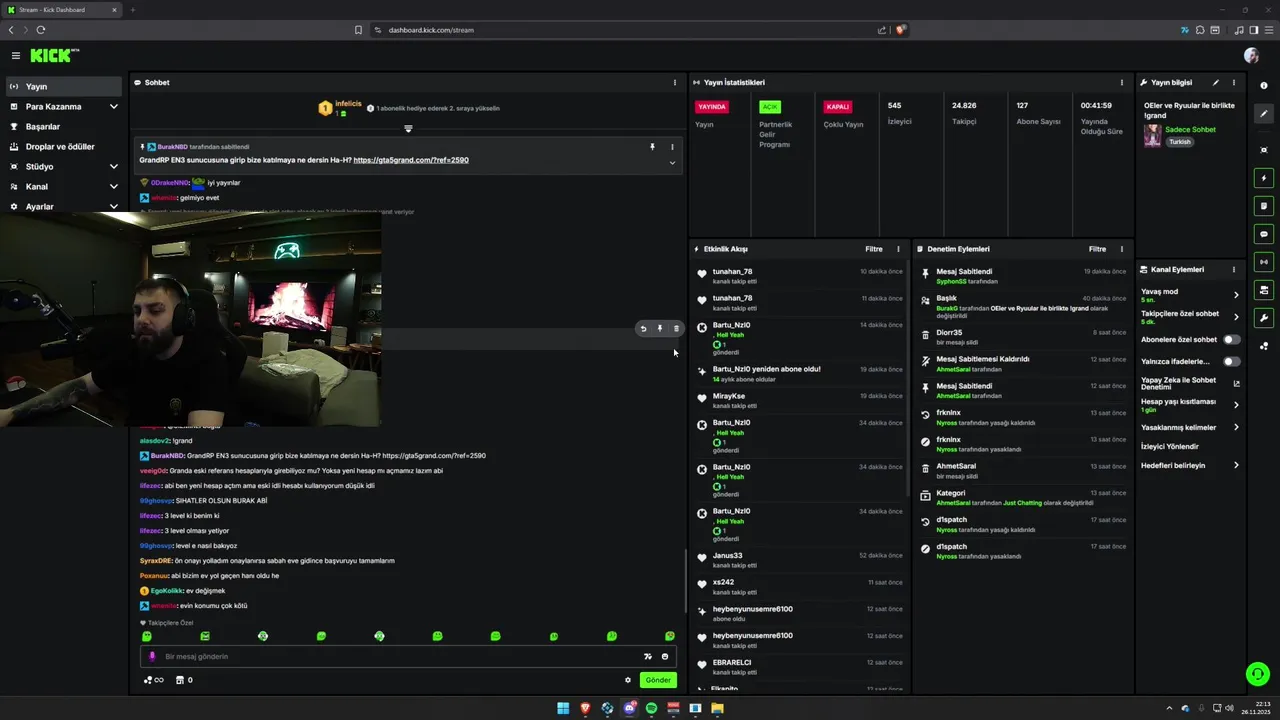This screenshot has width=1280, height=720.
Task: Edit stream info with pencil in Yayın bilgisi
Action: pyautogui.click(x=1216, y=83)
